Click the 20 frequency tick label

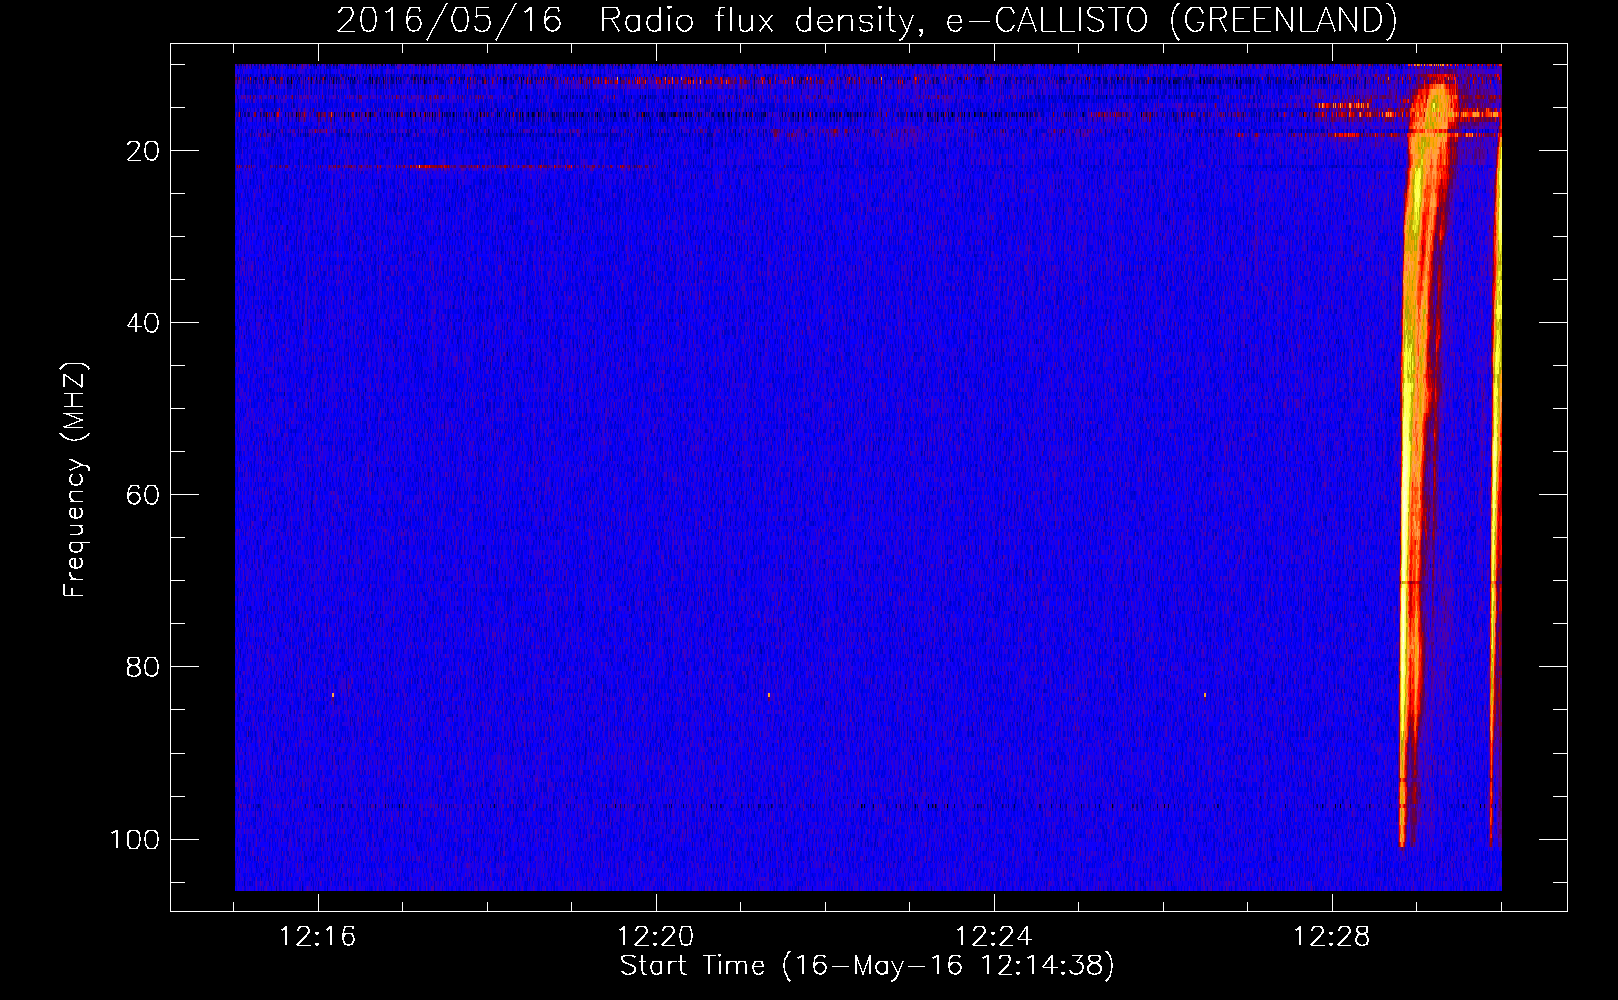tap(143, 151)
